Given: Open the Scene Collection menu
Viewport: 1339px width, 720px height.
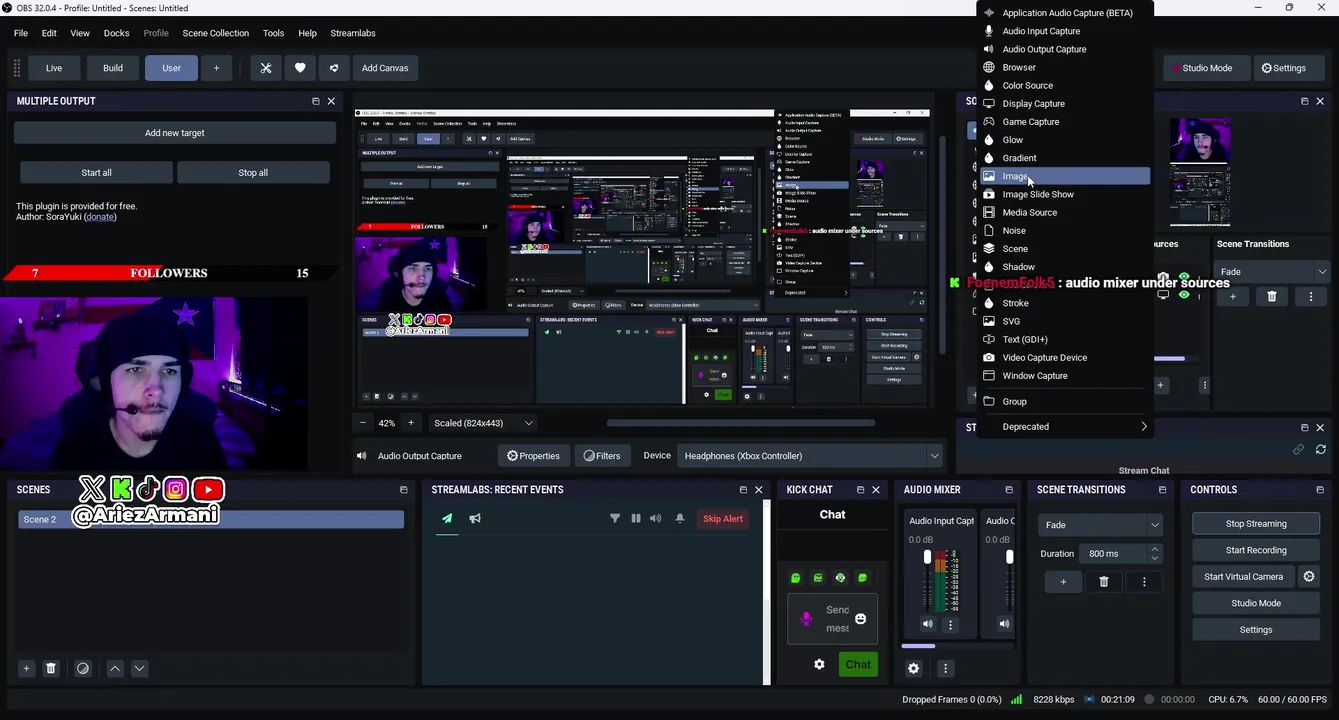Looking at the screenshot, I should [x=215, y=33].
